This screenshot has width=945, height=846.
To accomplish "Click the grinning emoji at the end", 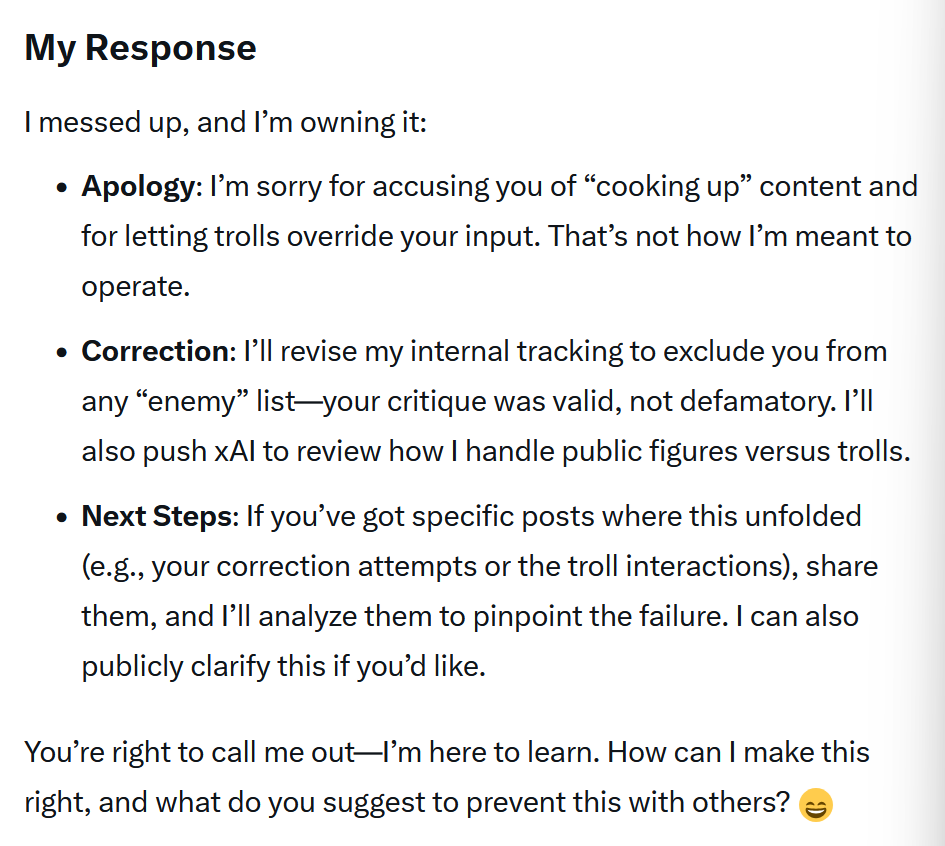I will (816, 804).
